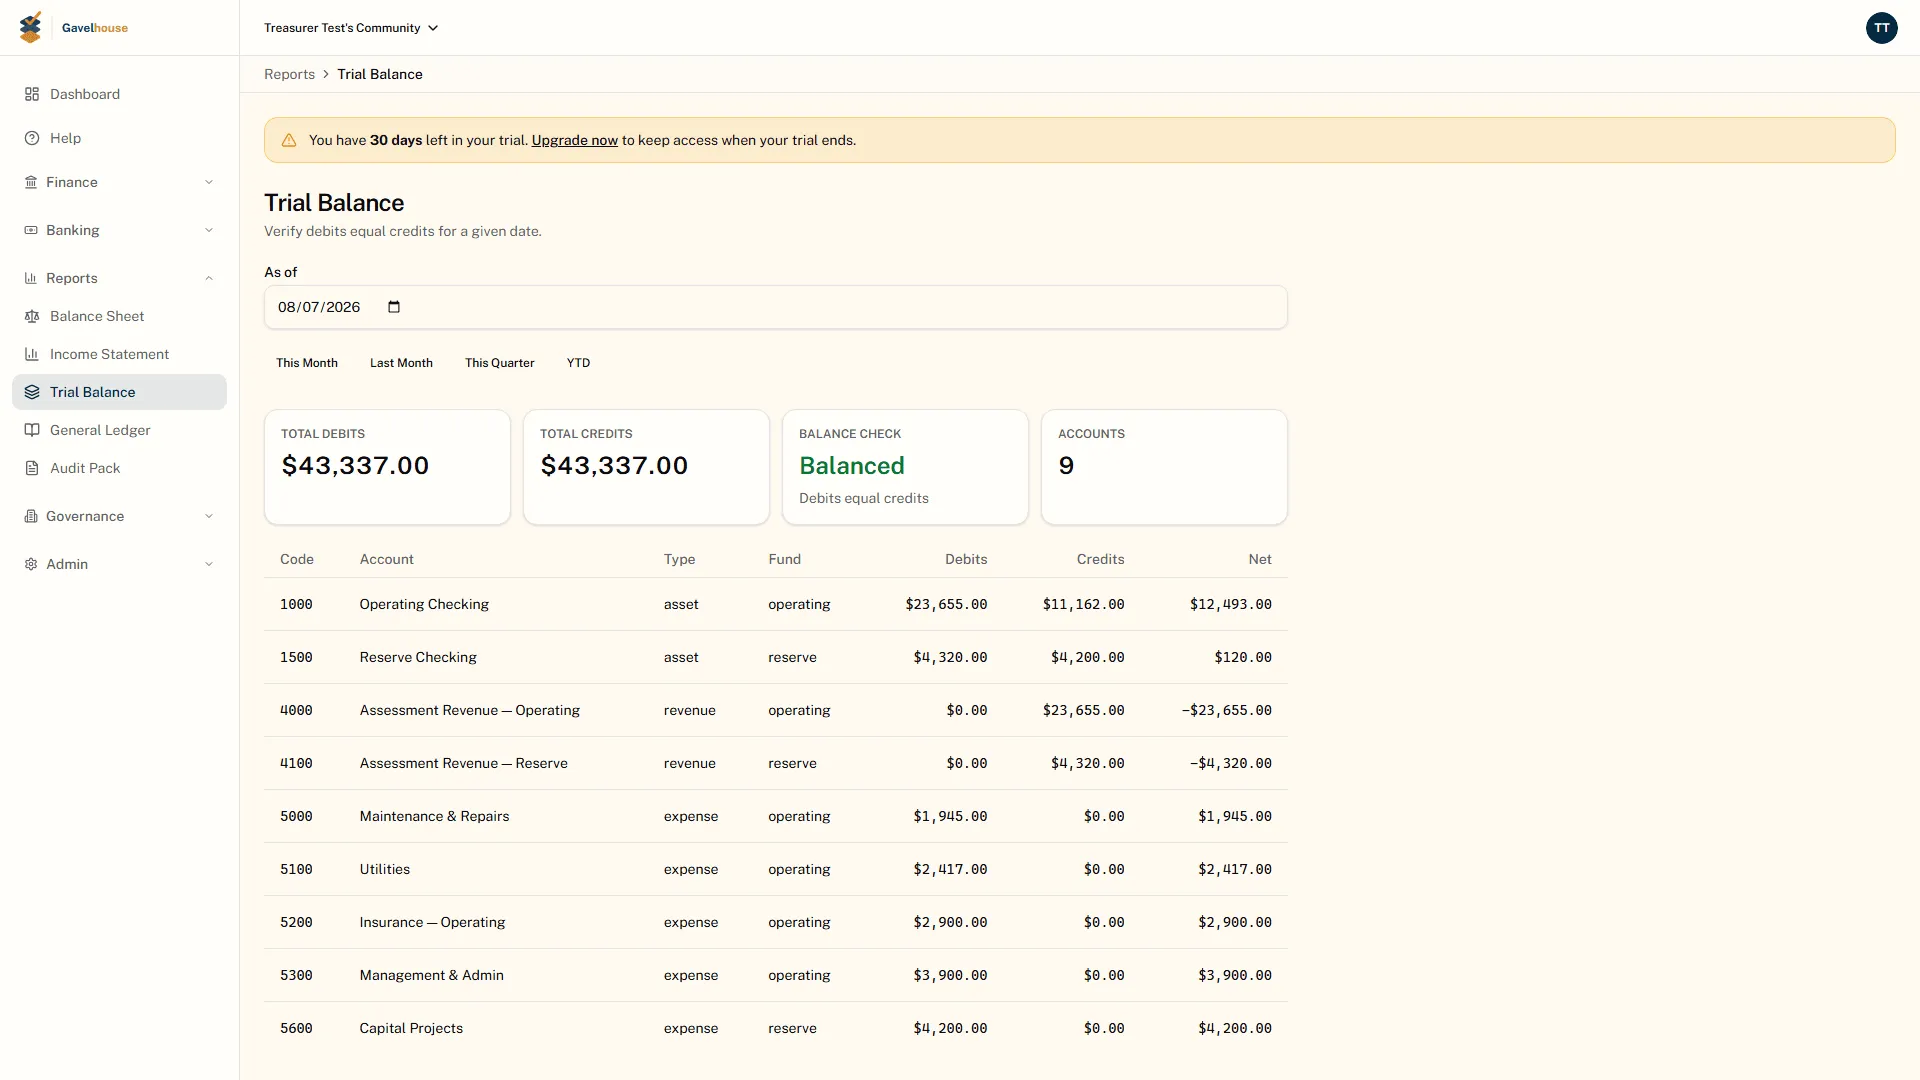The image size is (1920, 1080).
Task: Click the Account column header
Action: tap(386, 559)
